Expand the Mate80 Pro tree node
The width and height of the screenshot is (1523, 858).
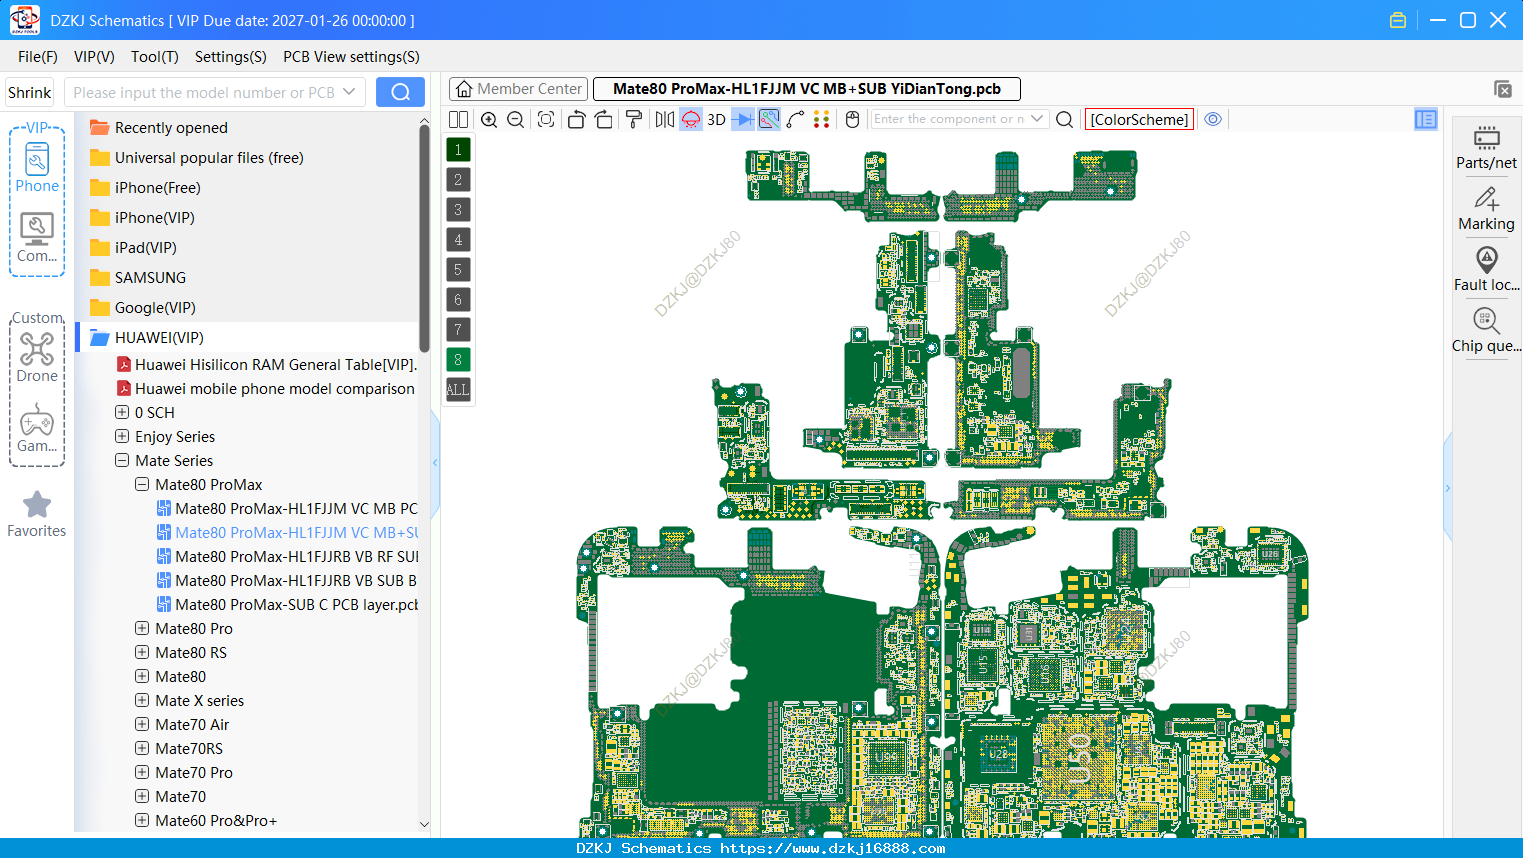coord(142,628)
